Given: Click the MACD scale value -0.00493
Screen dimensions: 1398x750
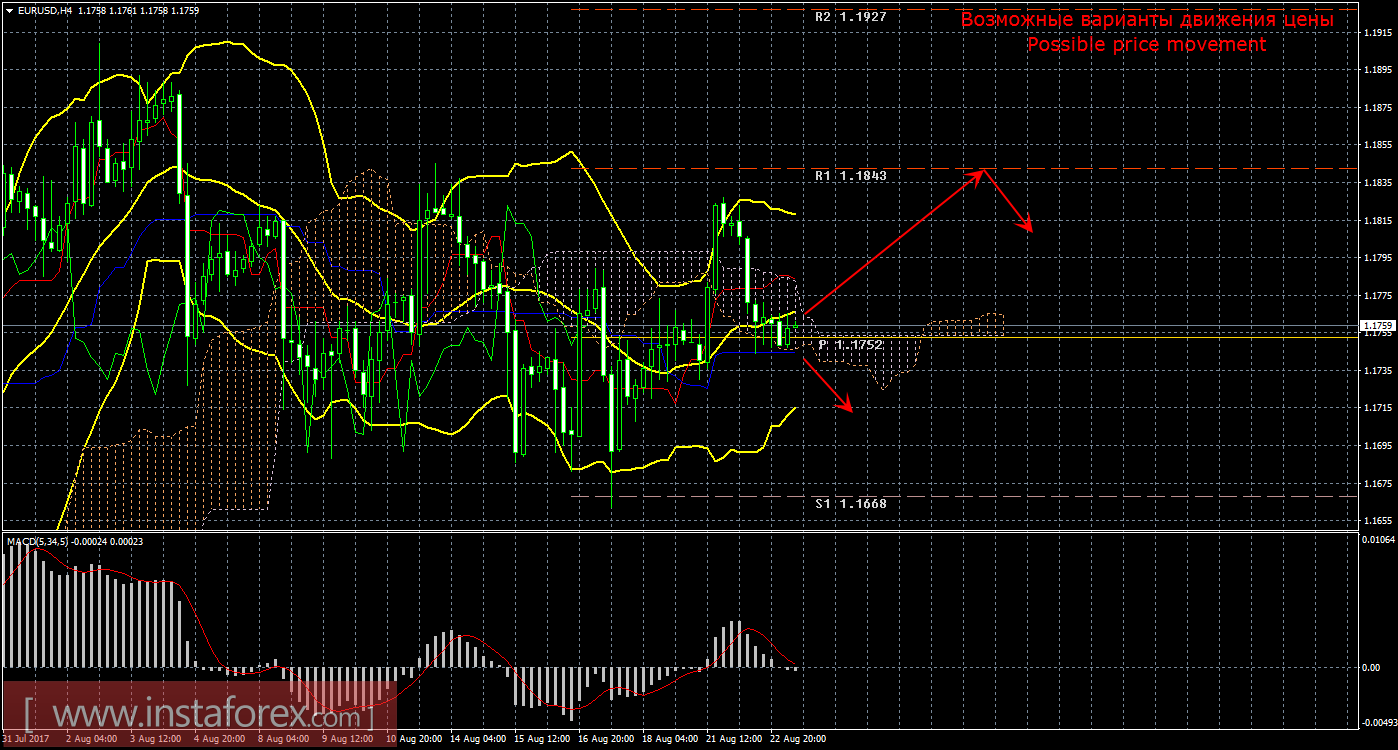Looking at the screenshot, I should coord(1379,721).
